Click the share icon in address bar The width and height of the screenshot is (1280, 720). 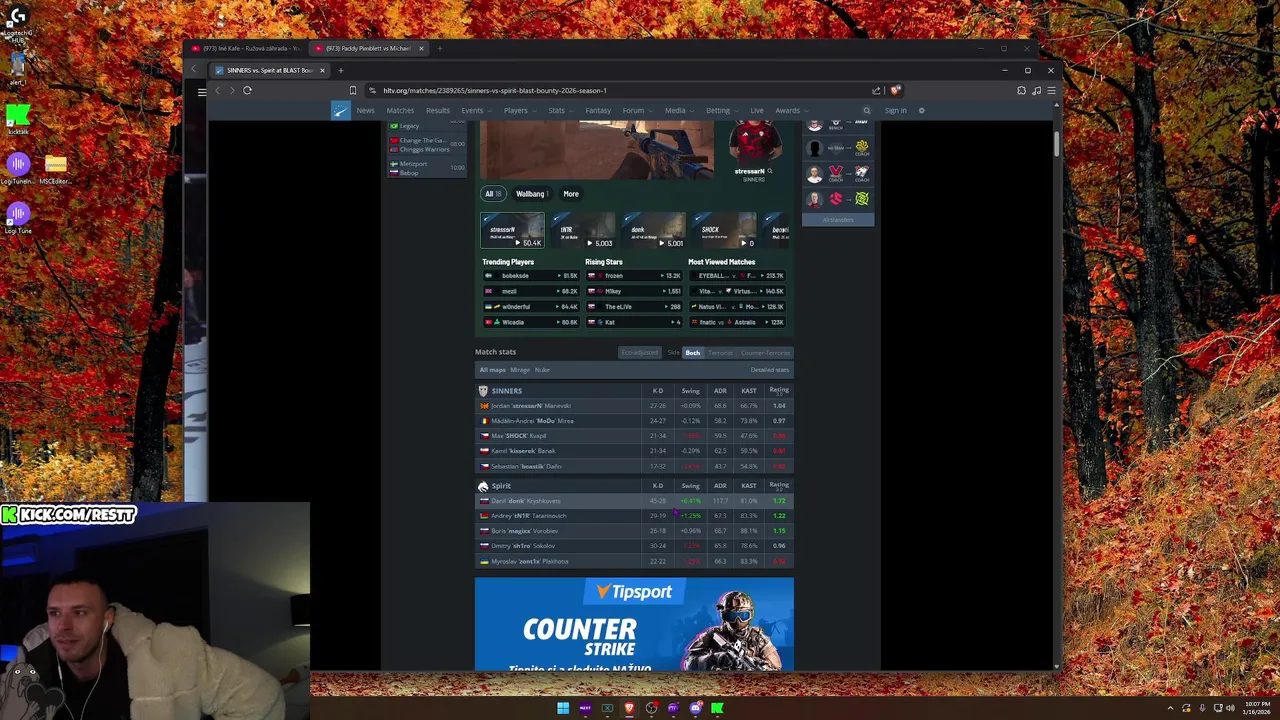tap(877, 91)
